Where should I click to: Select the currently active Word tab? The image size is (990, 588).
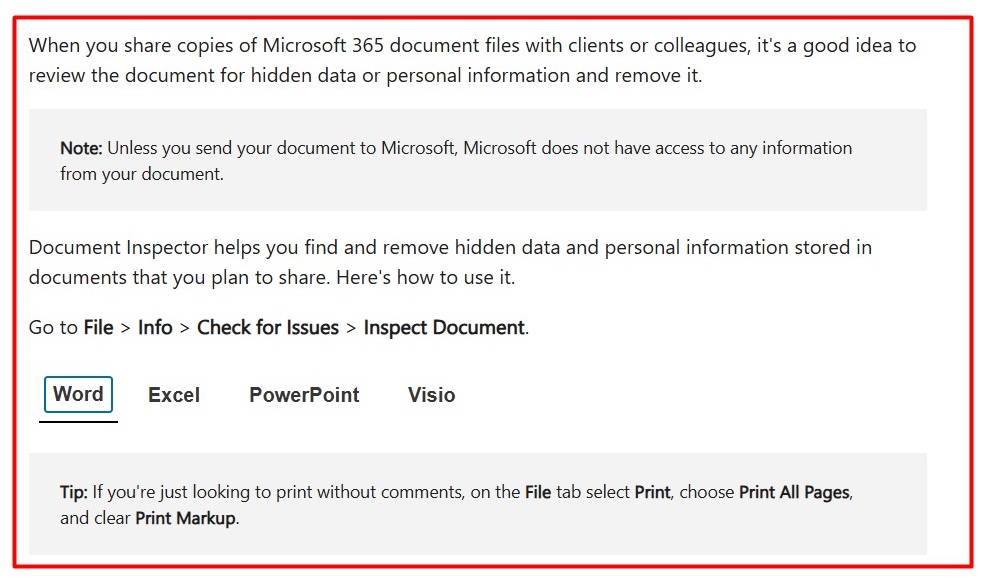[77, 393]
